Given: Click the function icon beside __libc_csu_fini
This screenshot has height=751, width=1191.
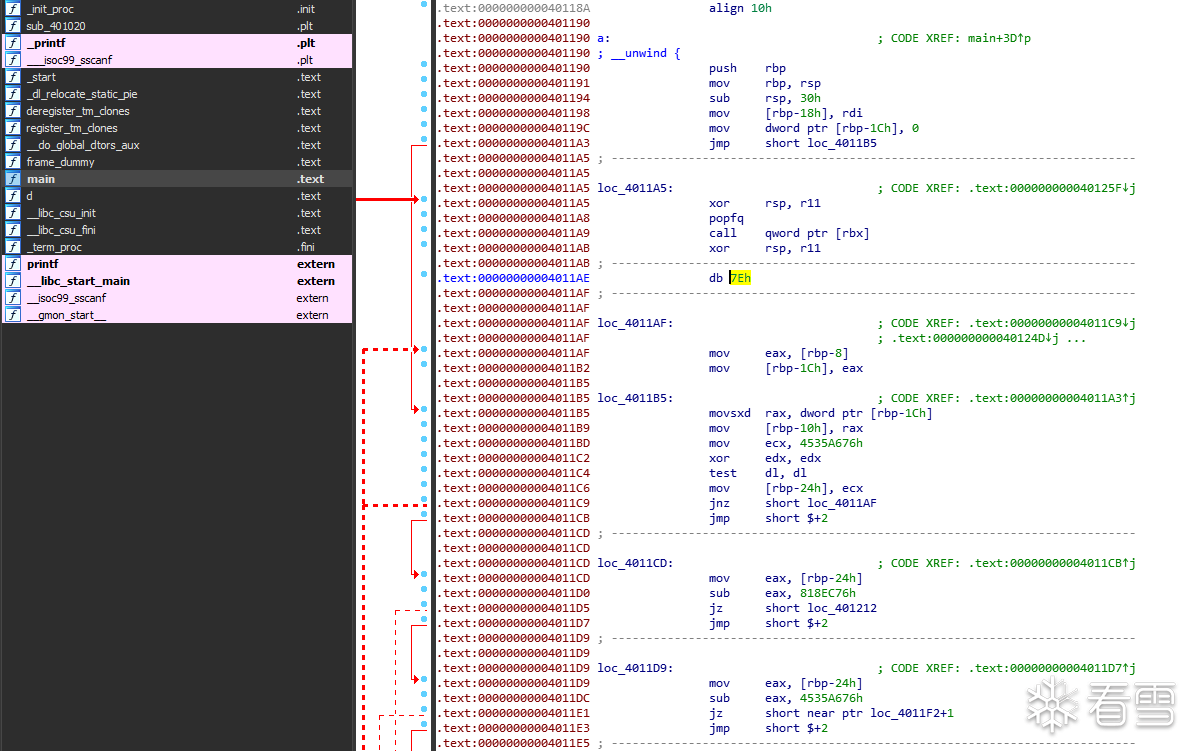Looking at the screenshot, I should [x=13, y=230].
